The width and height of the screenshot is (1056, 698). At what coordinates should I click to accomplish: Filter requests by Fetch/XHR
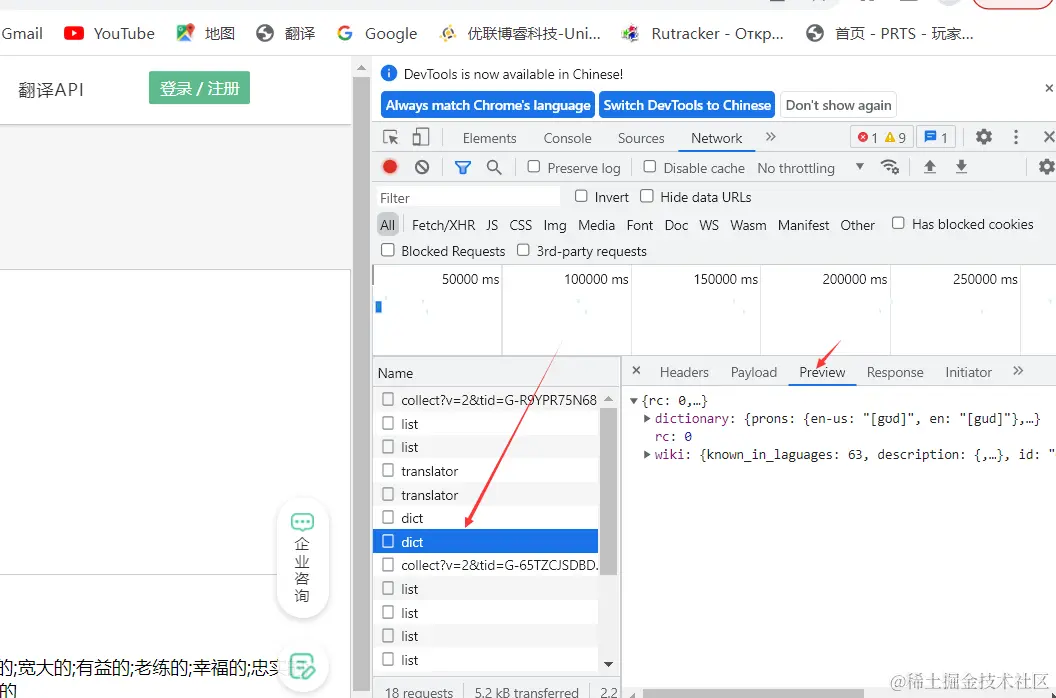tap(443, 225)
